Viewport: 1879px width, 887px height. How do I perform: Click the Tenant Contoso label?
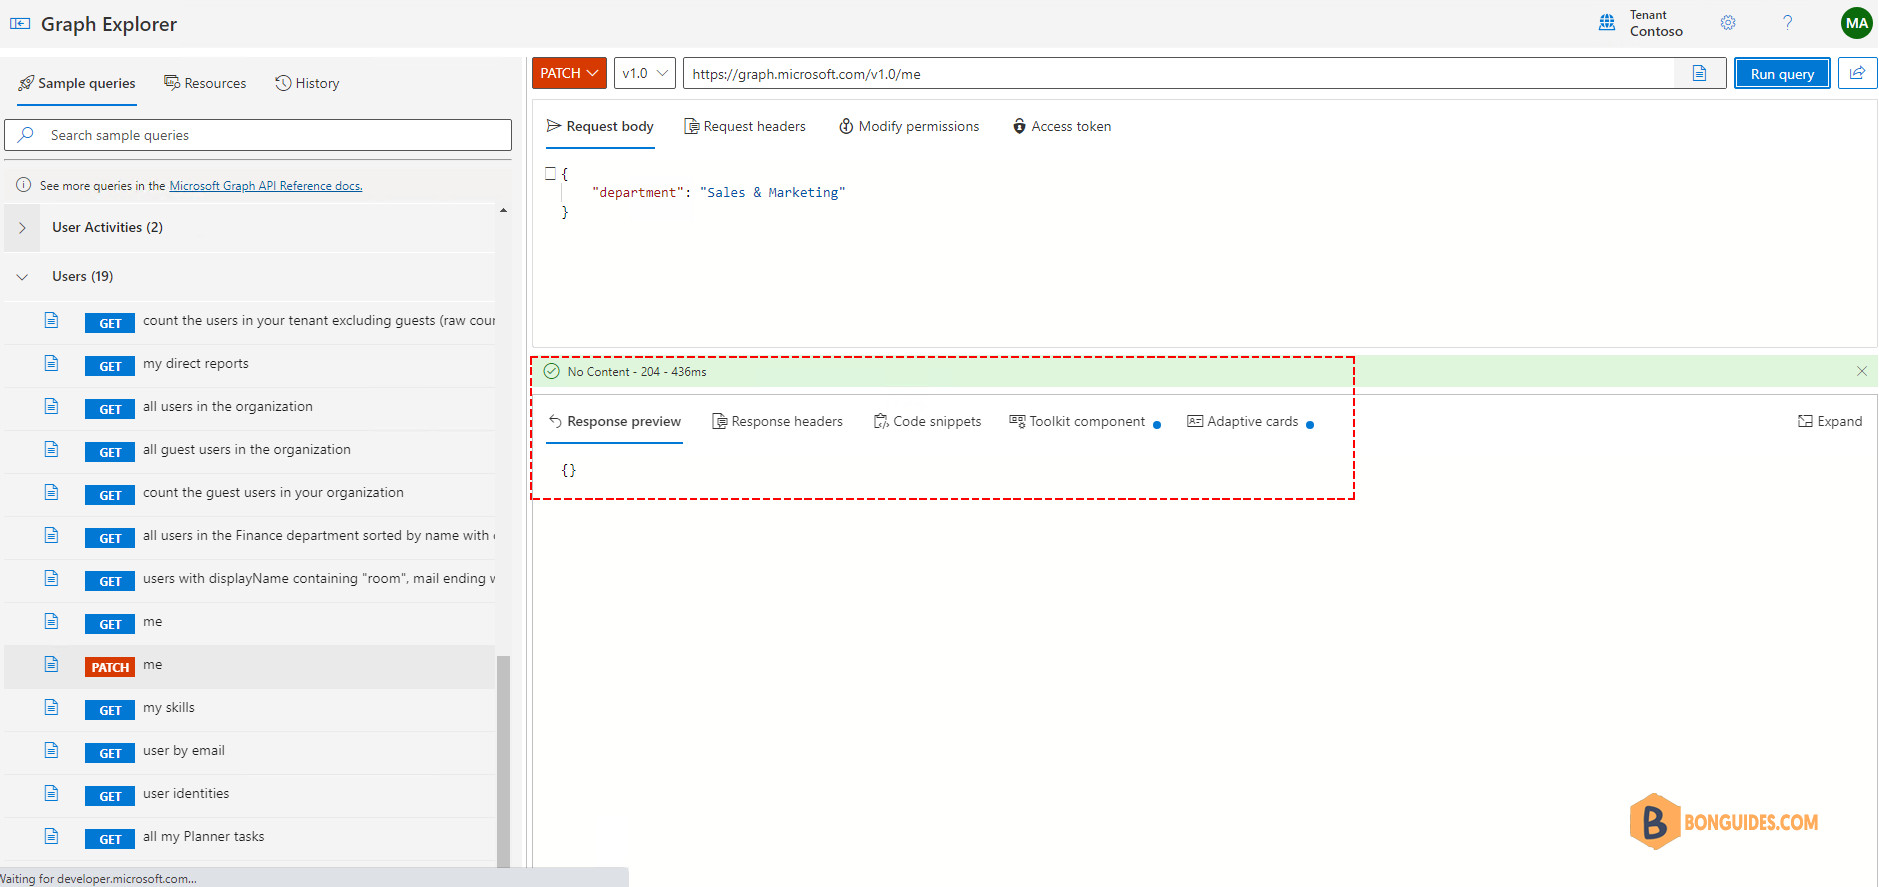pos(1656,23)
